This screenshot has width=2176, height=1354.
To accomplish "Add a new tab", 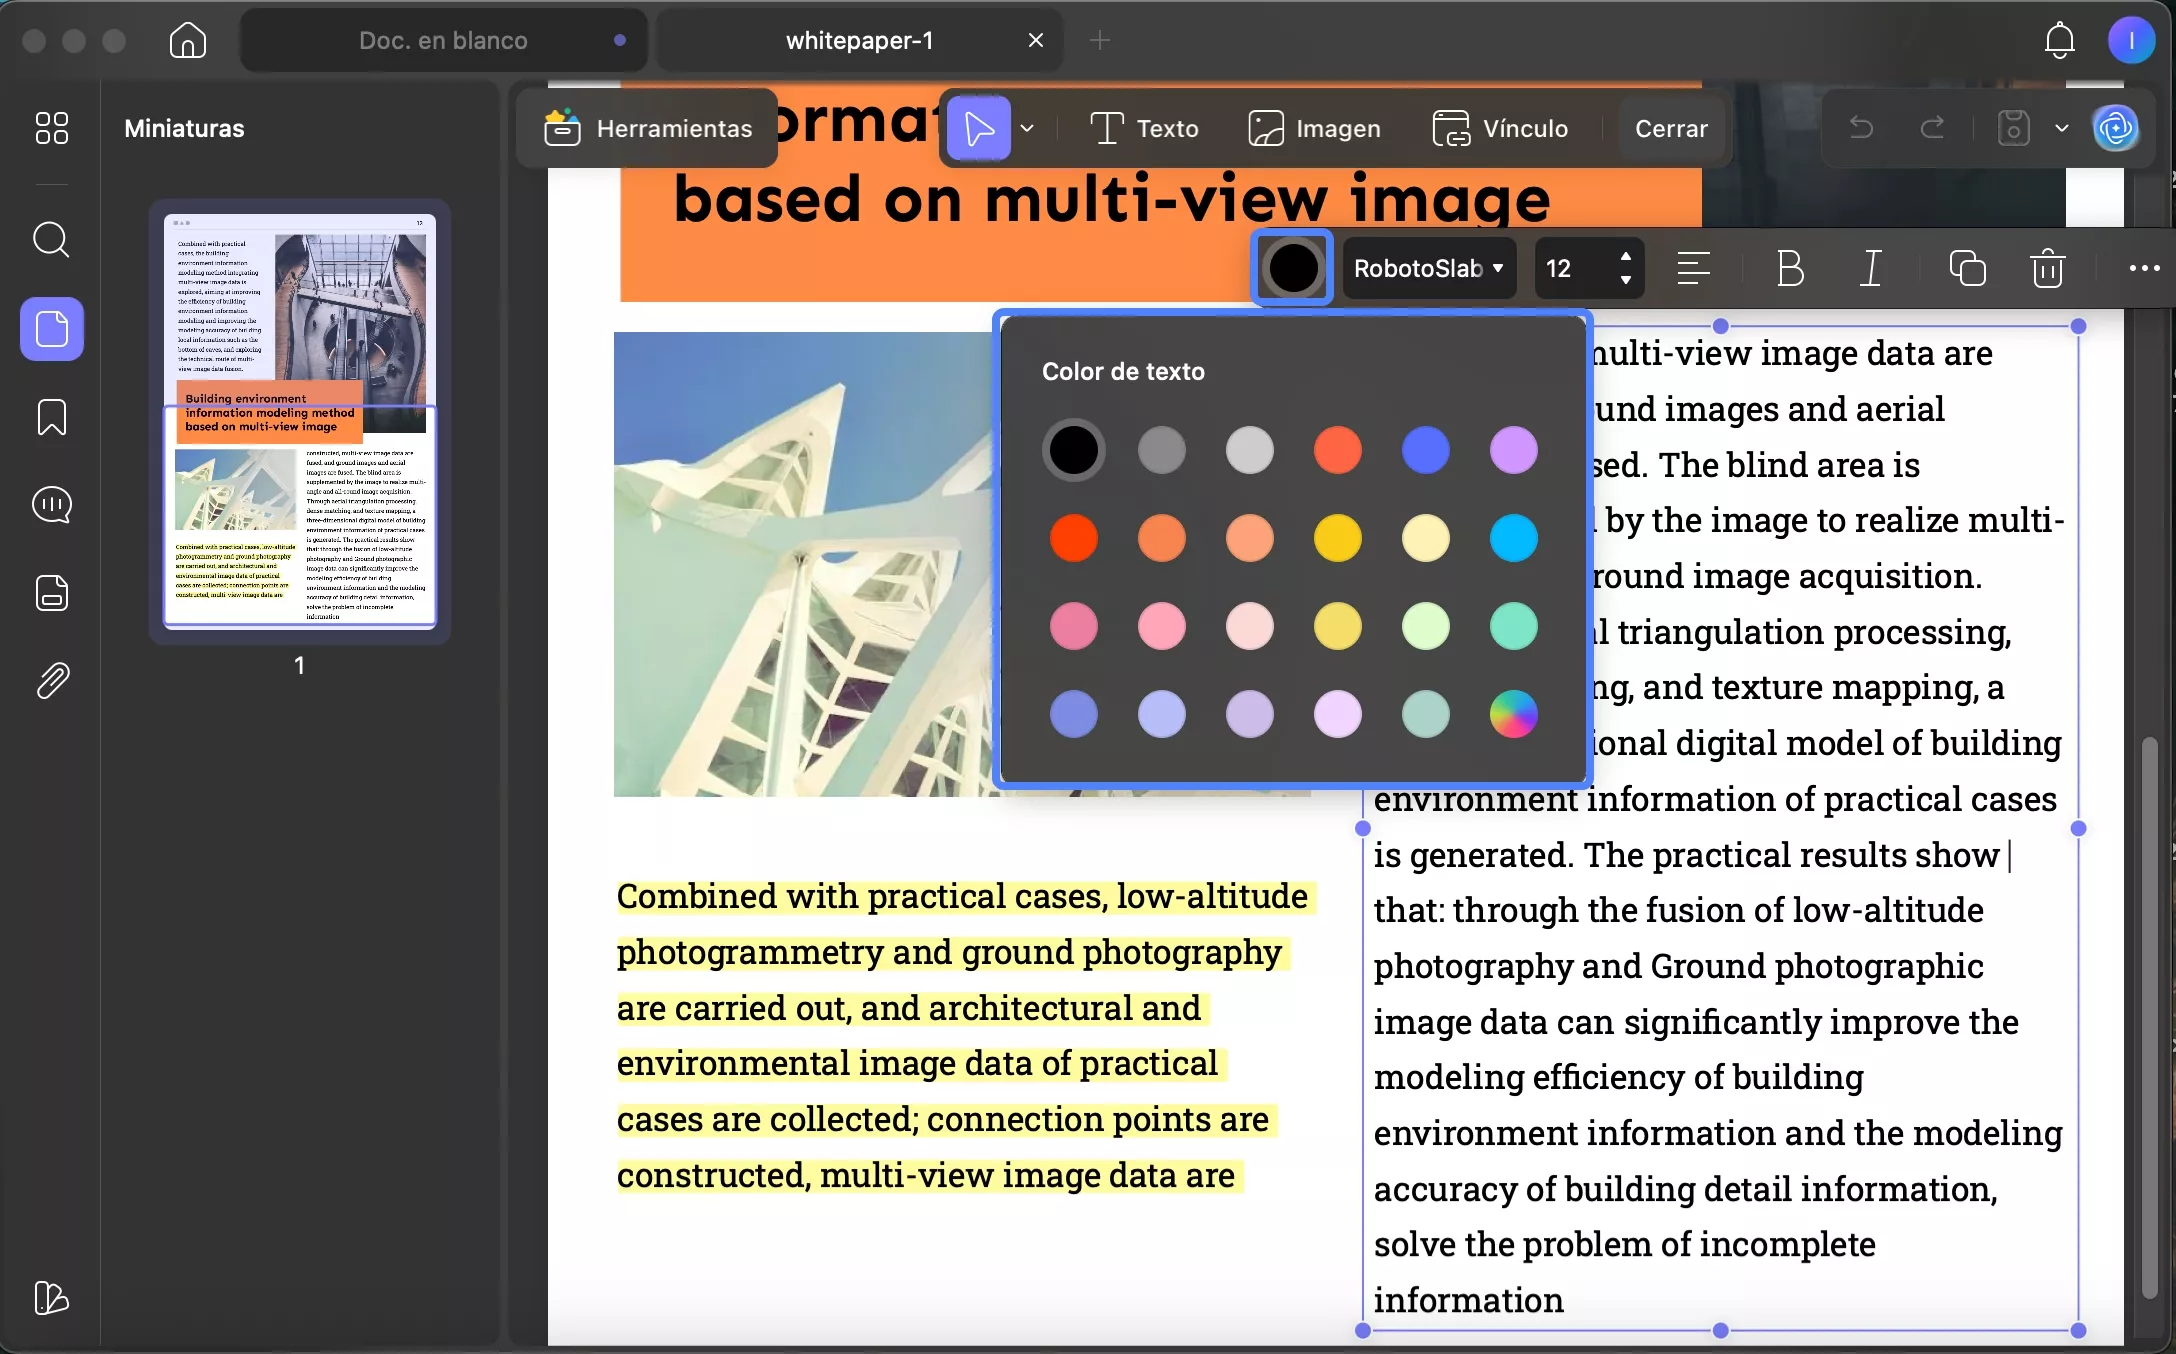I will [1100, 40].
